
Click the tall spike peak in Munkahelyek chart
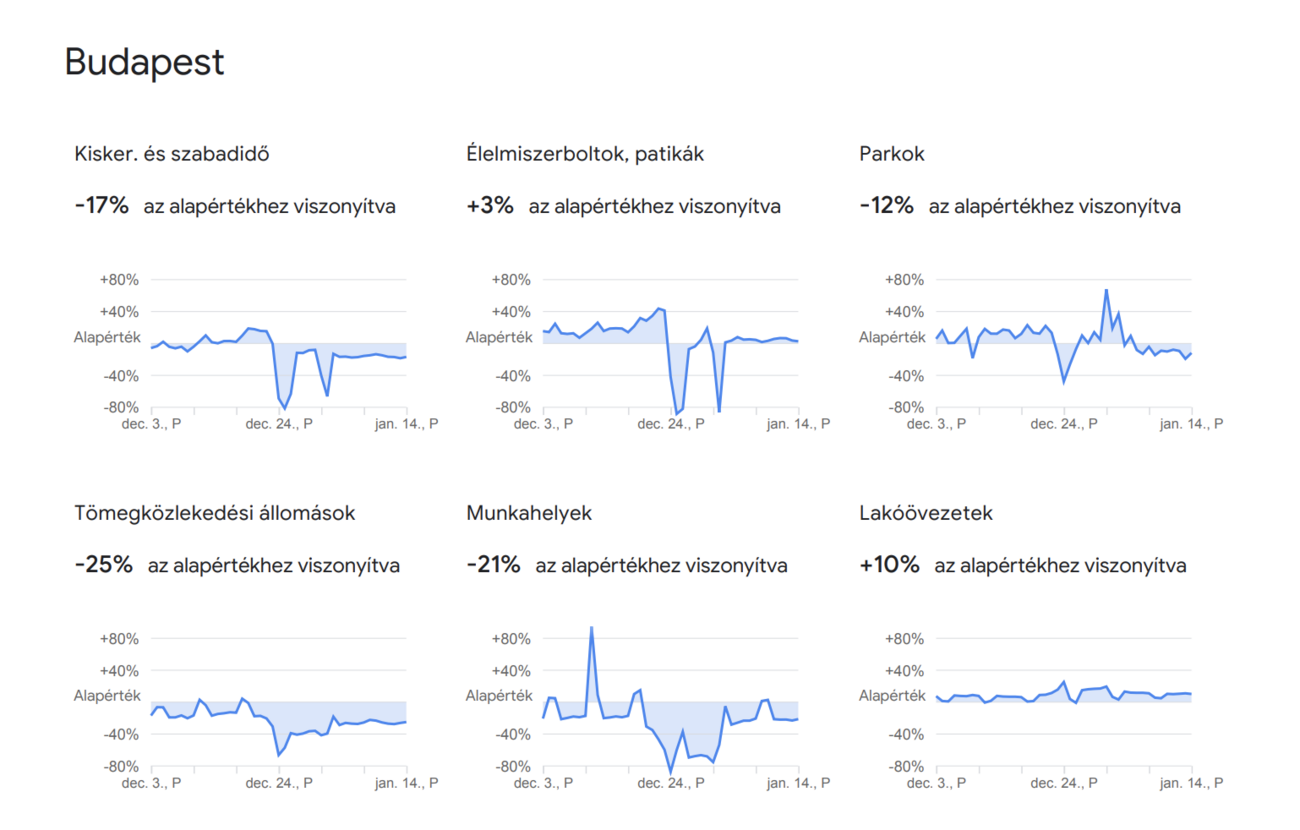pos(591,628)
